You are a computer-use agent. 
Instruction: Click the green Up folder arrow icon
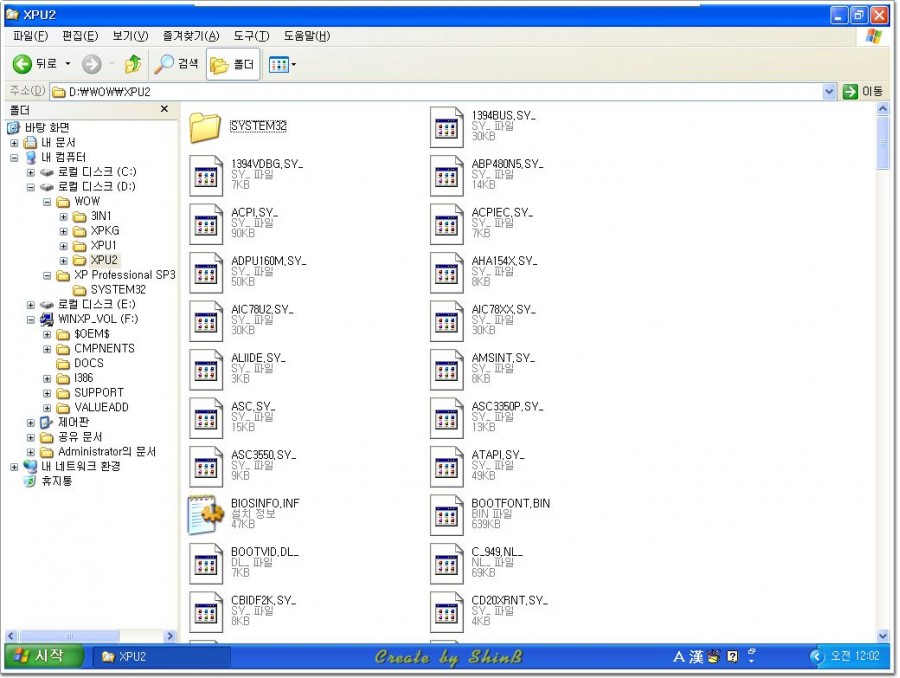click(x=133, y=64)
